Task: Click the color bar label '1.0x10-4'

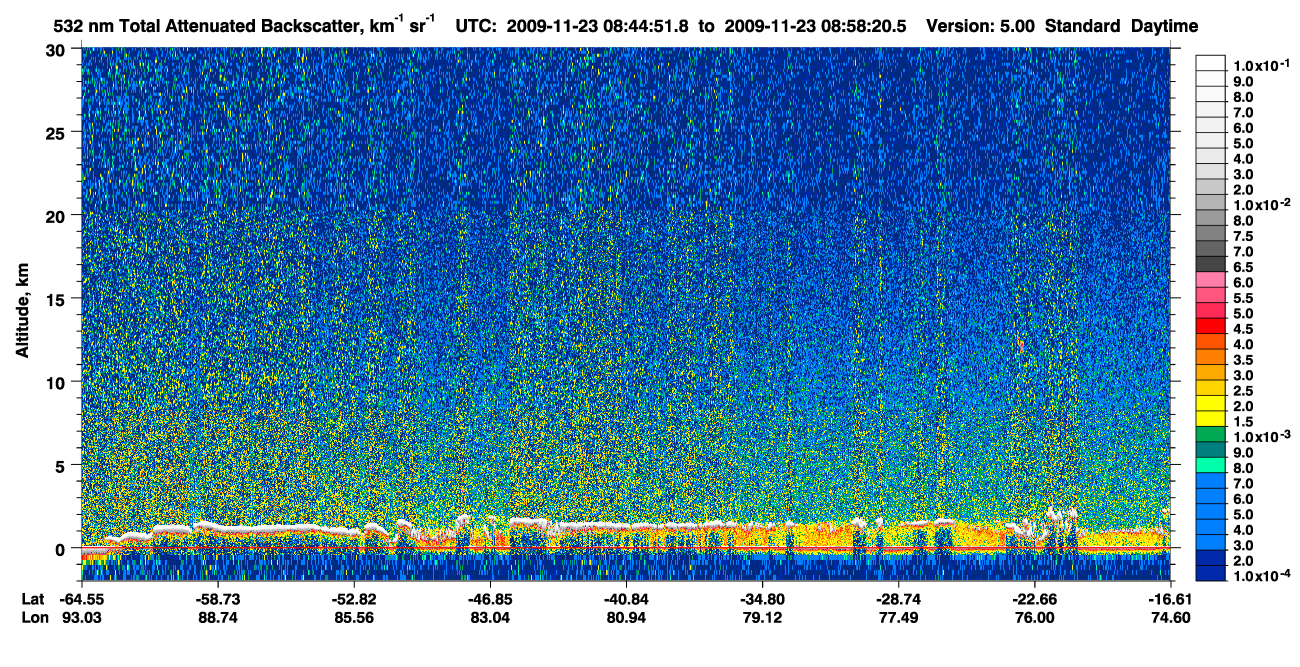Action: 1262,577
